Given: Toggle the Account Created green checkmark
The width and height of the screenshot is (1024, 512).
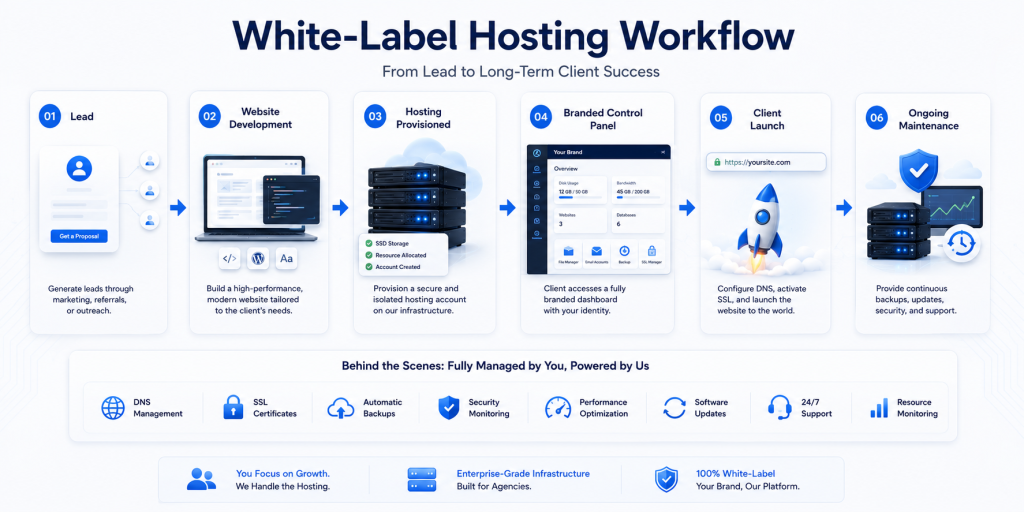Looking at the screenshot, I should (369, 267).
